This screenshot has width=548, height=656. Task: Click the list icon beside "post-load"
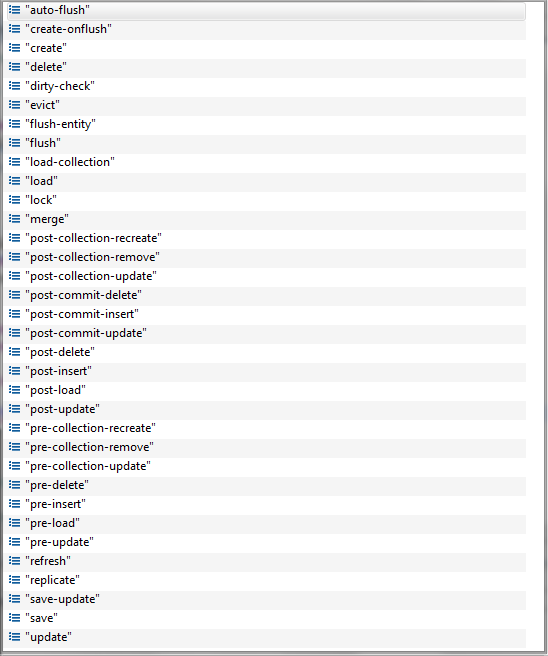(15, 390)
